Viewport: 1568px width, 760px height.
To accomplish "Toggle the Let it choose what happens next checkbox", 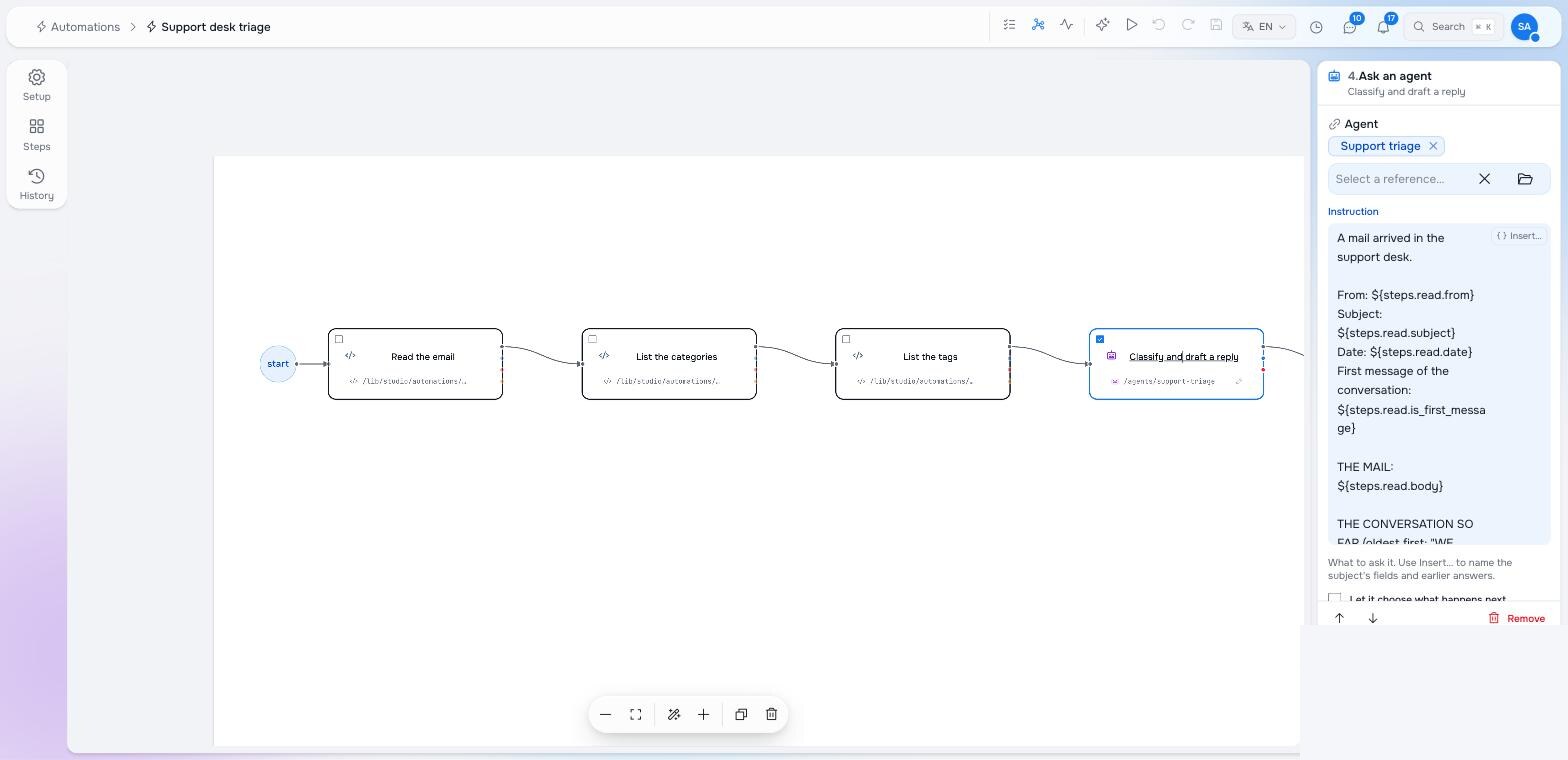I will [x=1335, y=599].
